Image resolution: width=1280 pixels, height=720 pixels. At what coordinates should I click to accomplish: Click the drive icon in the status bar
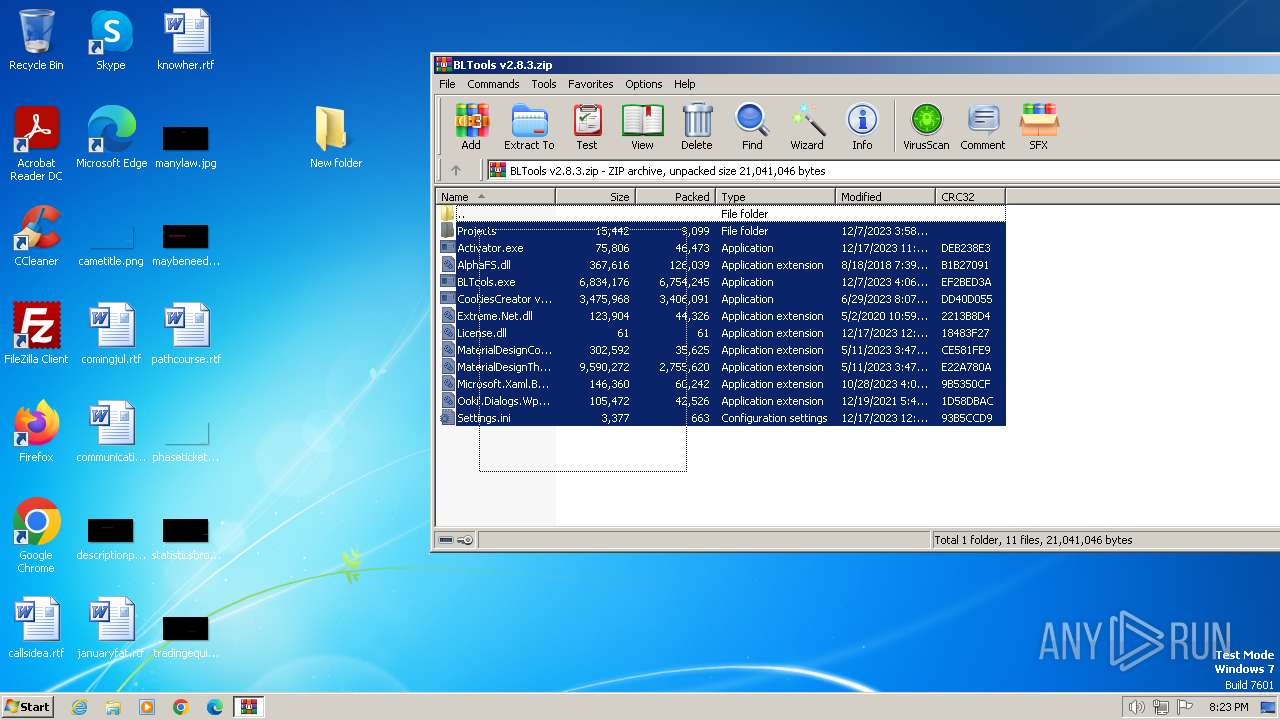[x=446, y=540]
